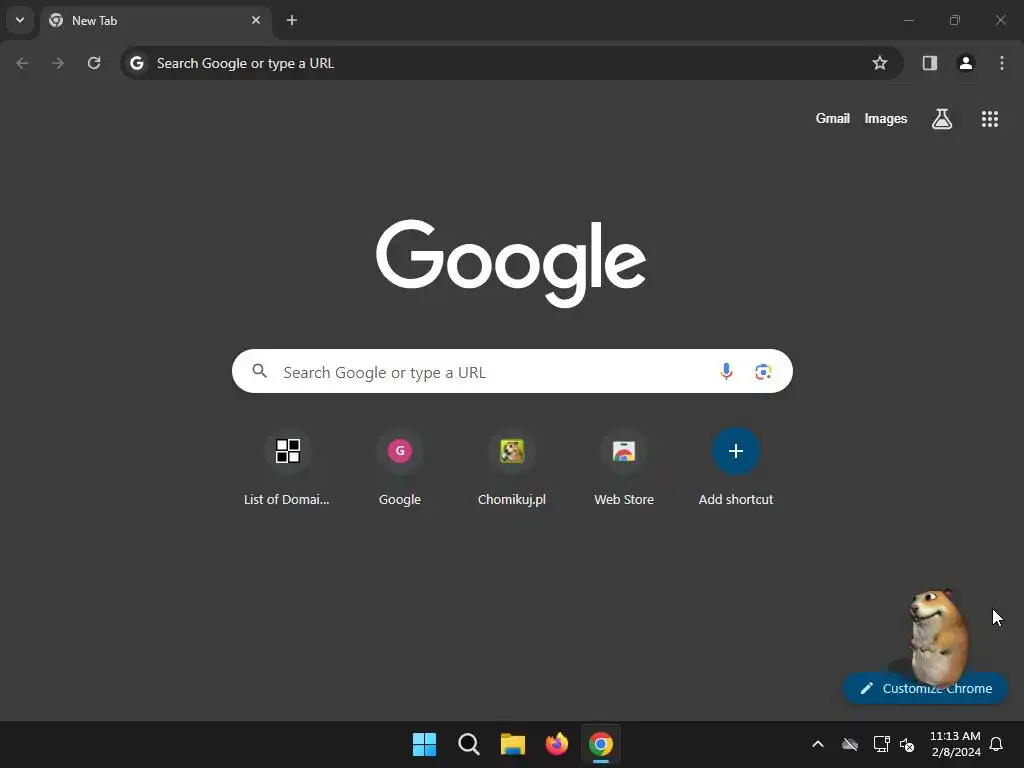Open List of Domai... shortcut

pyautogui.click(x=287, y=468)
